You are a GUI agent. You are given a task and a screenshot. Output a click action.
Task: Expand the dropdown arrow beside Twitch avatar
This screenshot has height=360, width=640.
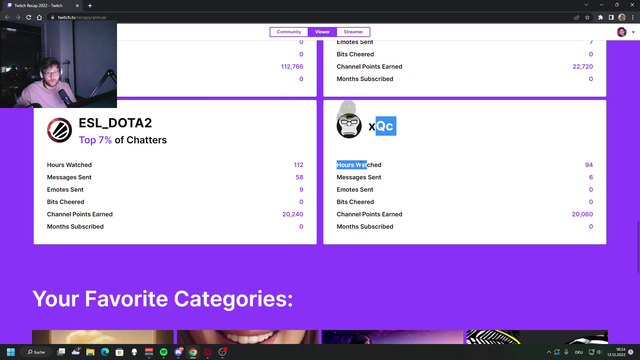[x=633, y=32]
